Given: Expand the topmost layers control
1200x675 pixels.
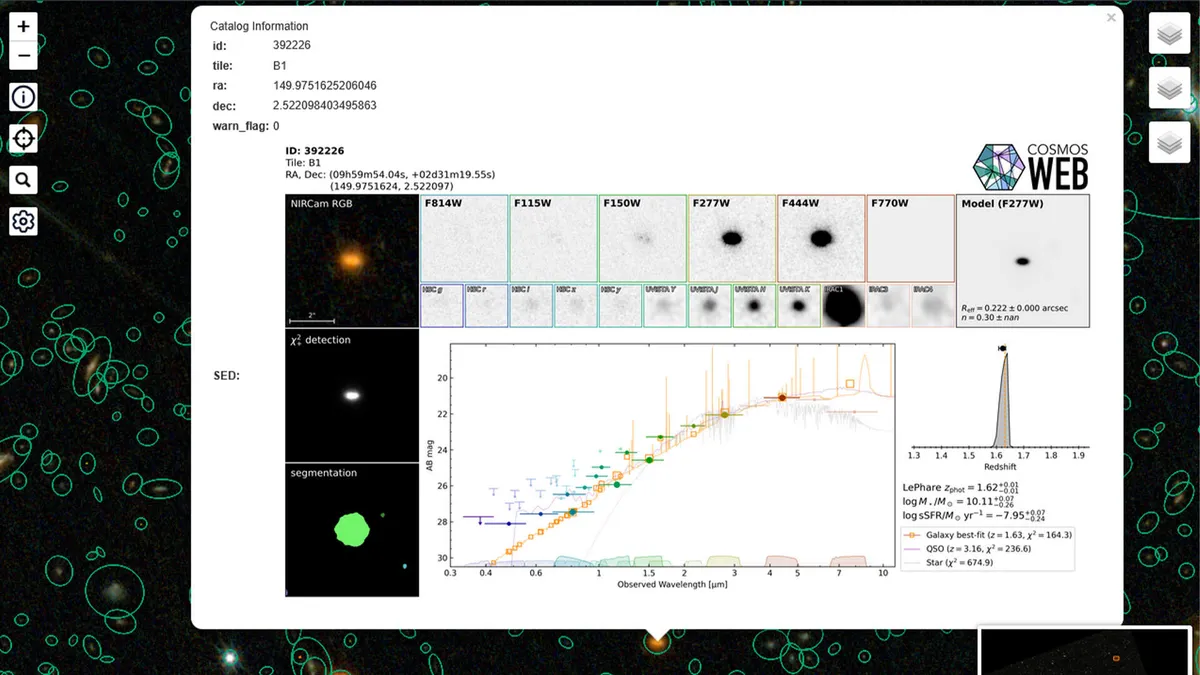Looking at the screenshot, I should click(x=1168, y=35).
